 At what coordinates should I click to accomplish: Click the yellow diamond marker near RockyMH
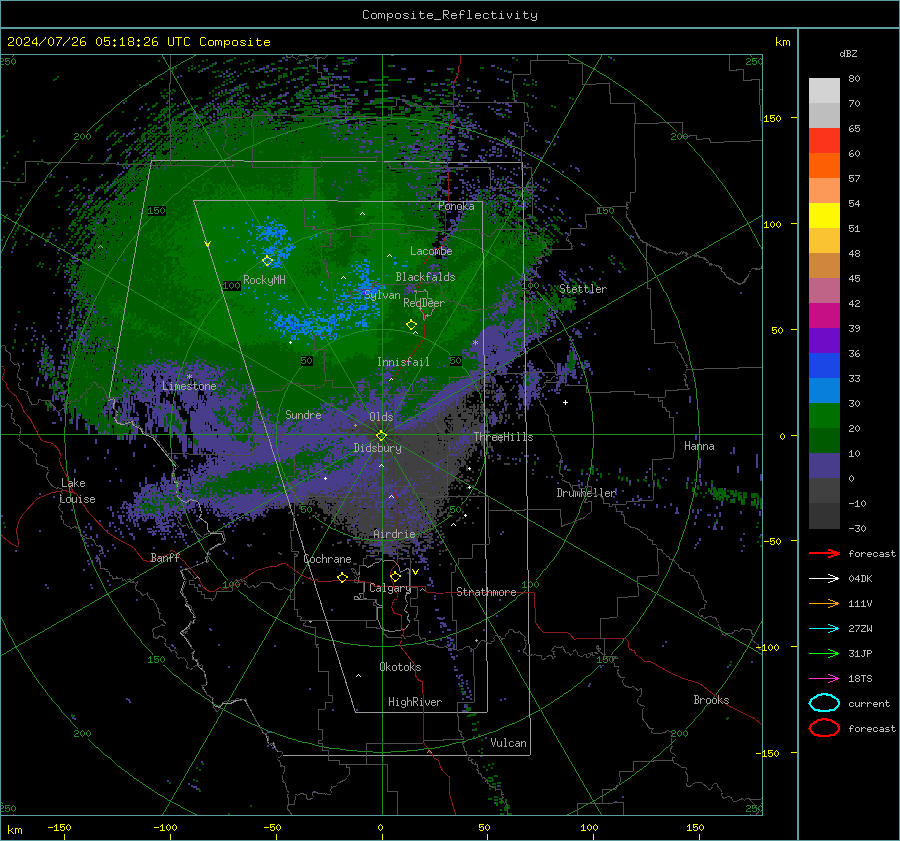click(267, 261)
